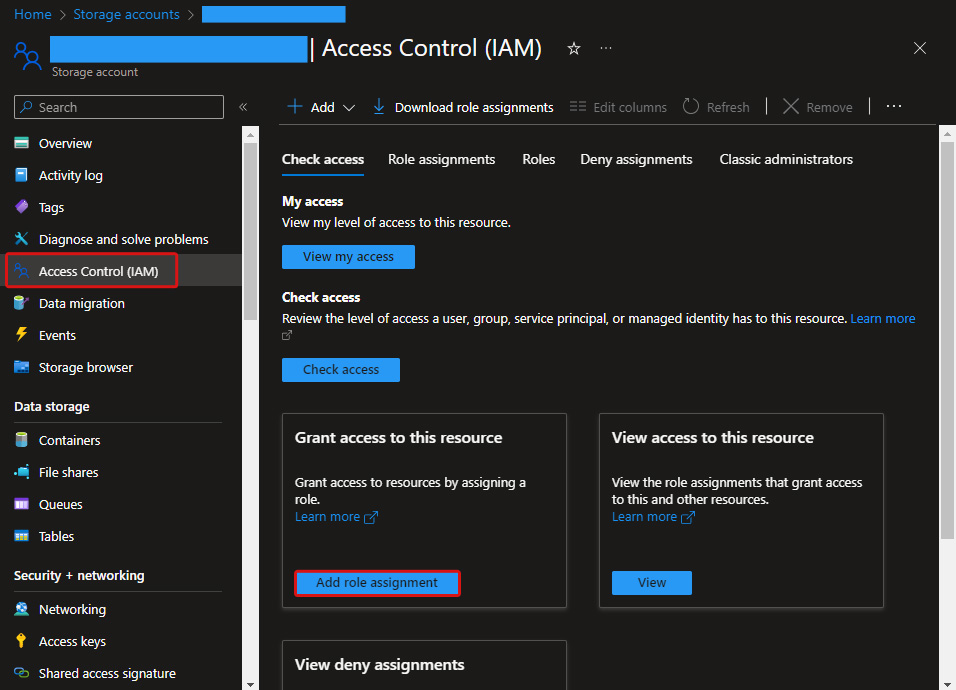
Task: Open Learn more in Grant access card
Action: [336, 517]
